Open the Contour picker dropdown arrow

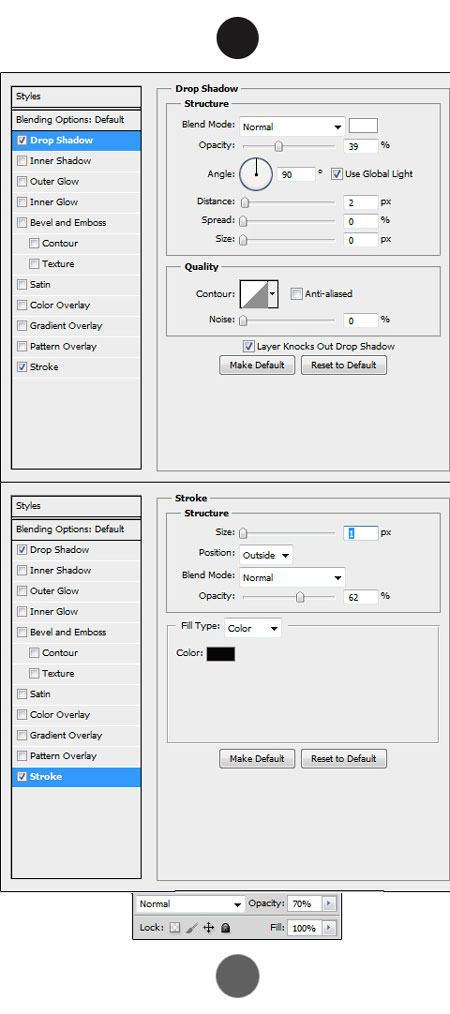273,294
